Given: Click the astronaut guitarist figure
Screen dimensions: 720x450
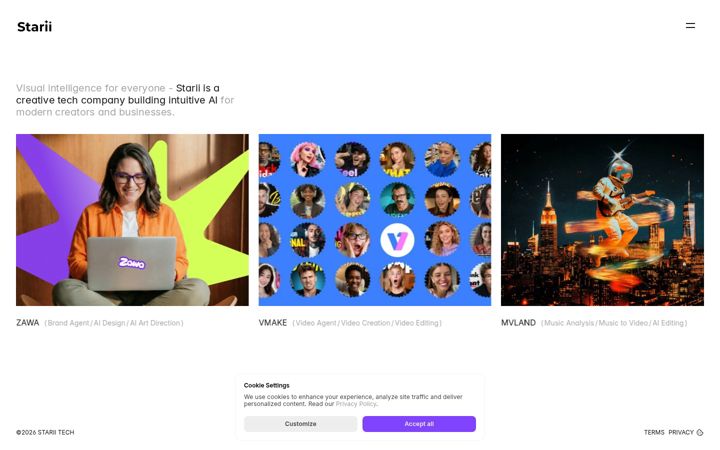Looking at the screenshot, I should tap(619, 207).
